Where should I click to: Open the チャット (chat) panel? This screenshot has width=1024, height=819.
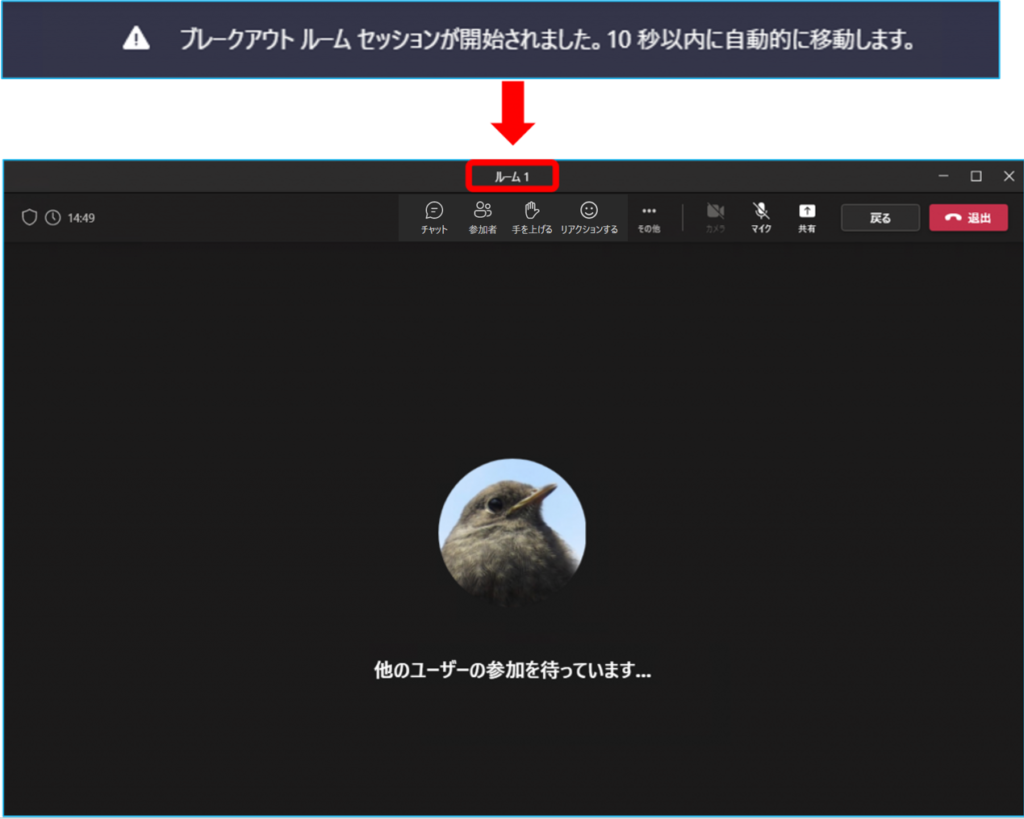434,217
